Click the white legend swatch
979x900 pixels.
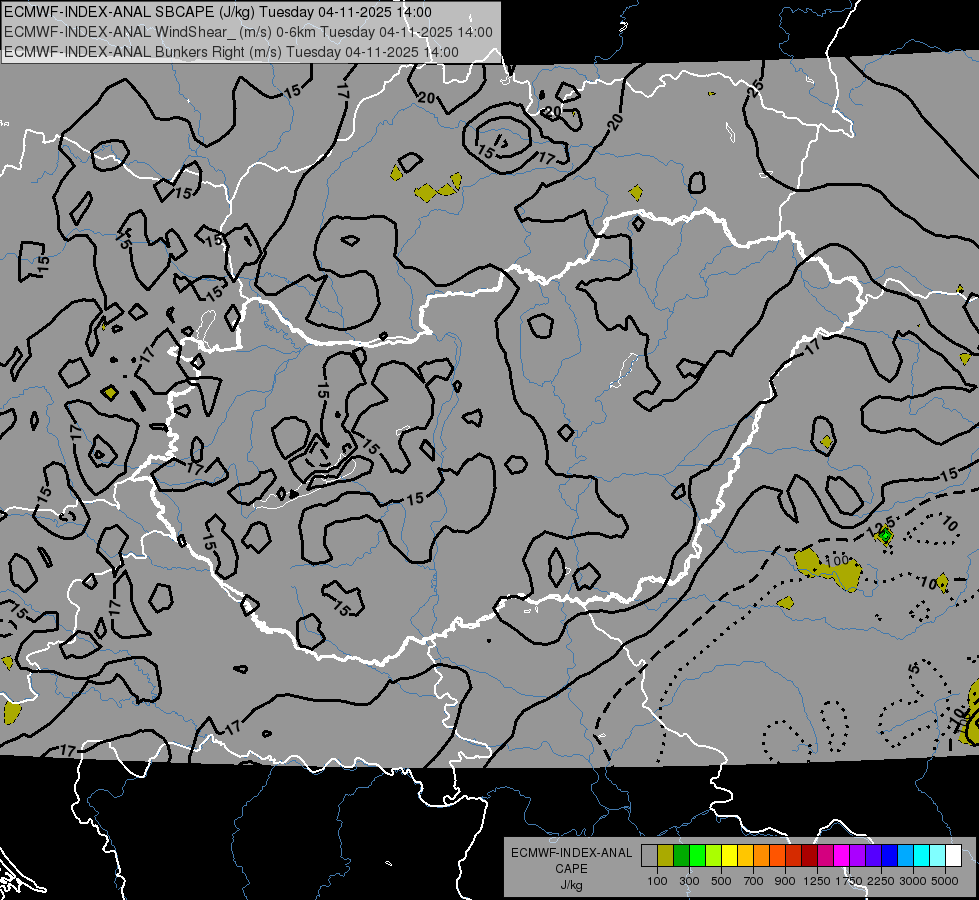click(x=953, y=855)
